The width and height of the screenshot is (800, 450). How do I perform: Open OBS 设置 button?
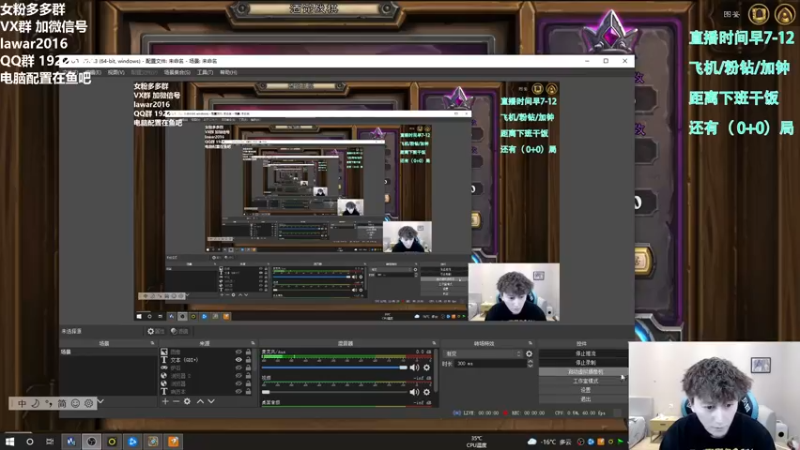point(584,390)
